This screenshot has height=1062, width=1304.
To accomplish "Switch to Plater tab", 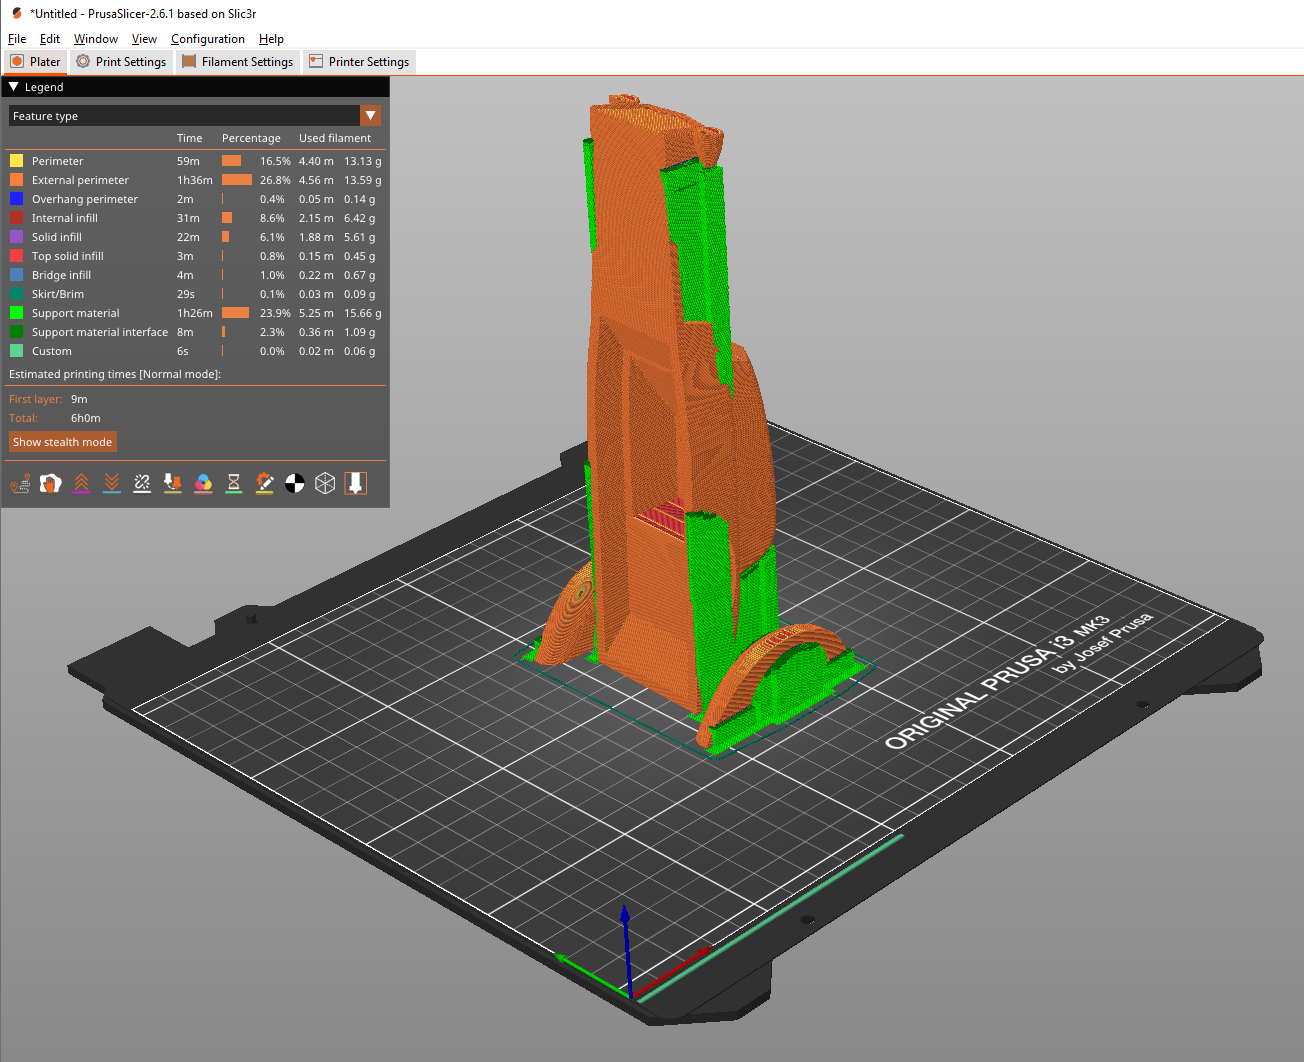I will tap(35, 62).
